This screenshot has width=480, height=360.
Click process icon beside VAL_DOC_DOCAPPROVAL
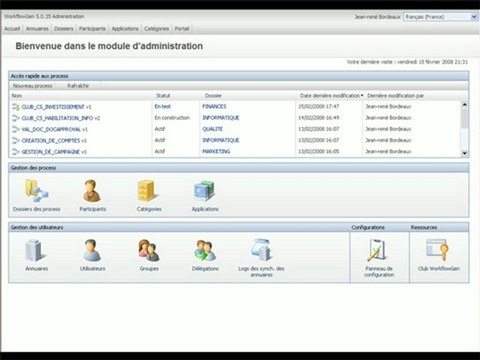click(x=16, y=129)
